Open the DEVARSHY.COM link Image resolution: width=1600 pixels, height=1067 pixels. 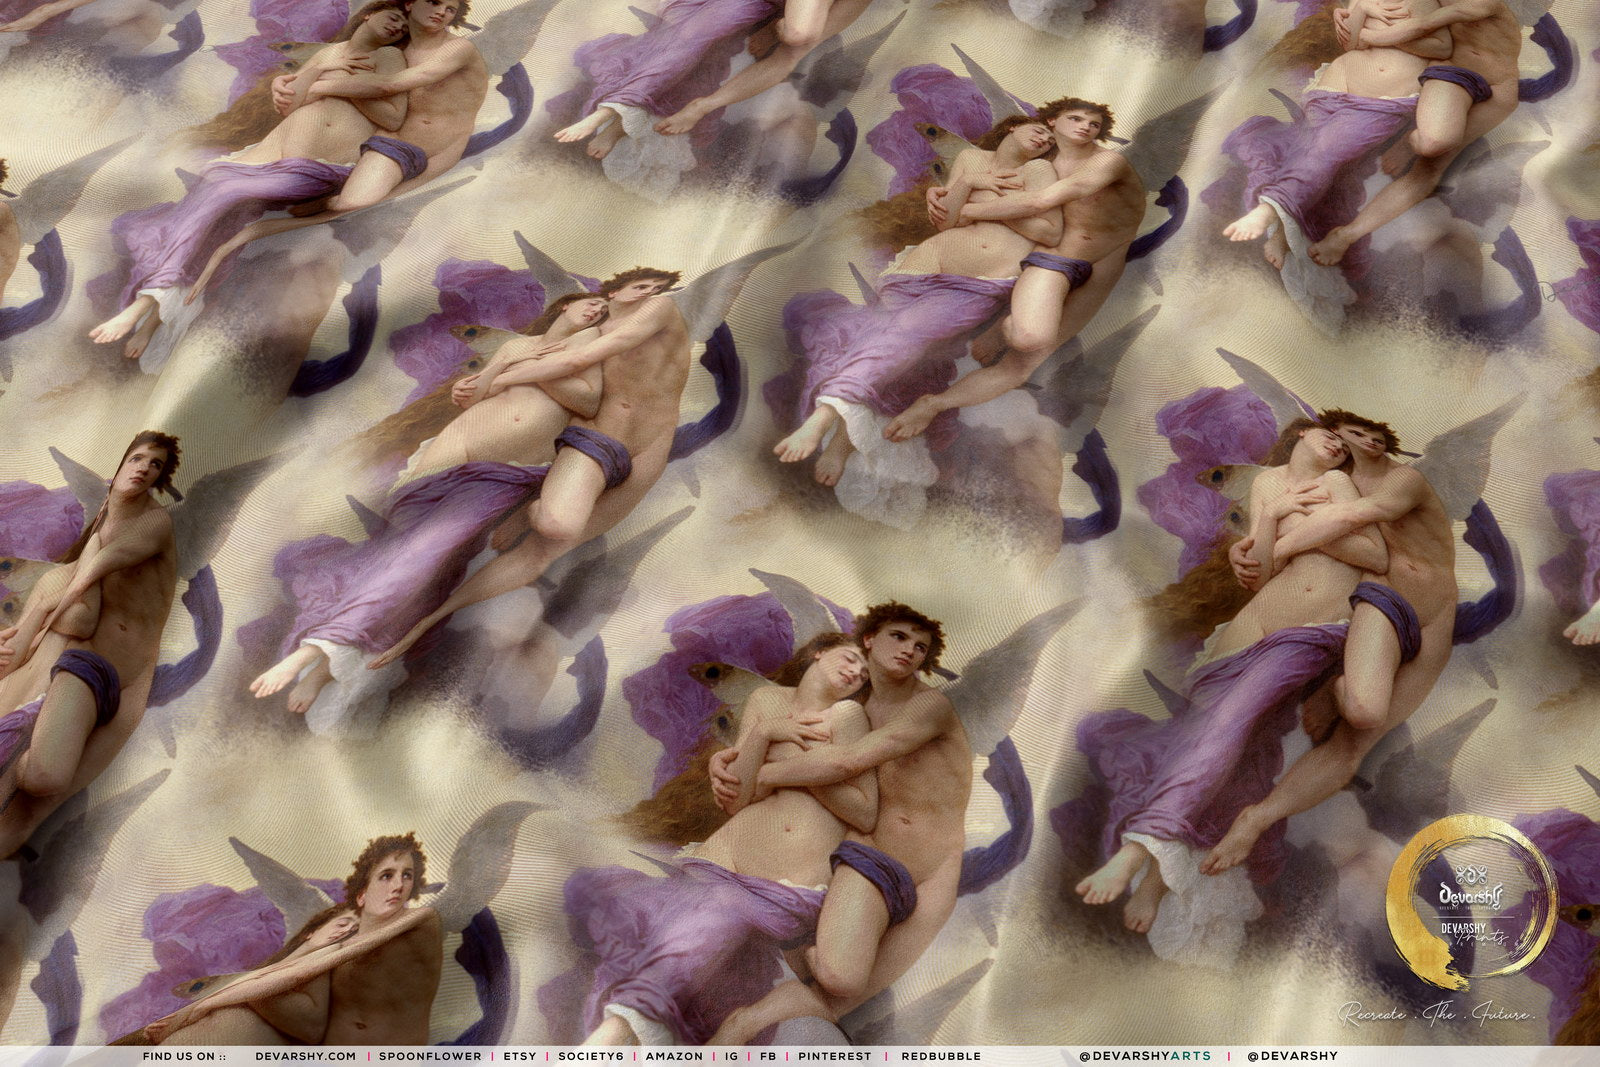click(x=305, y=1056)
